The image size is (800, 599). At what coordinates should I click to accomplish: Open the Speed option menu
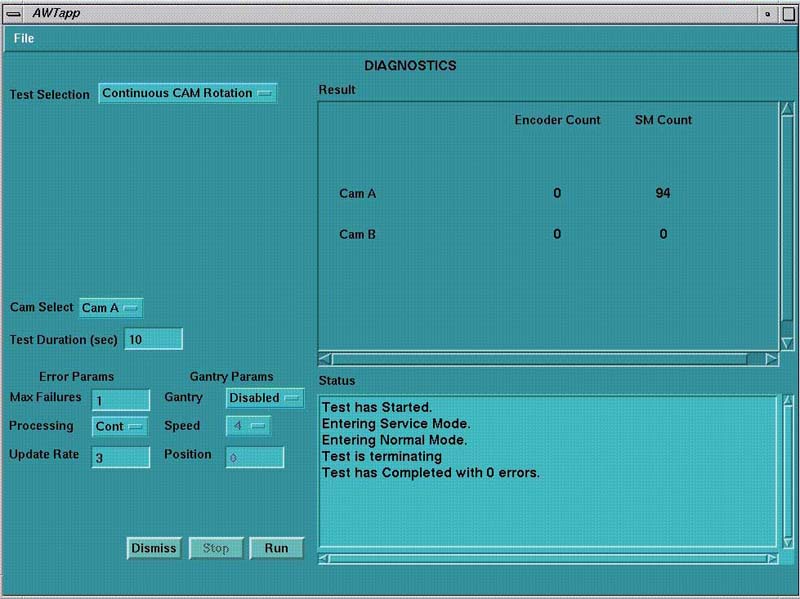(247, 426)
